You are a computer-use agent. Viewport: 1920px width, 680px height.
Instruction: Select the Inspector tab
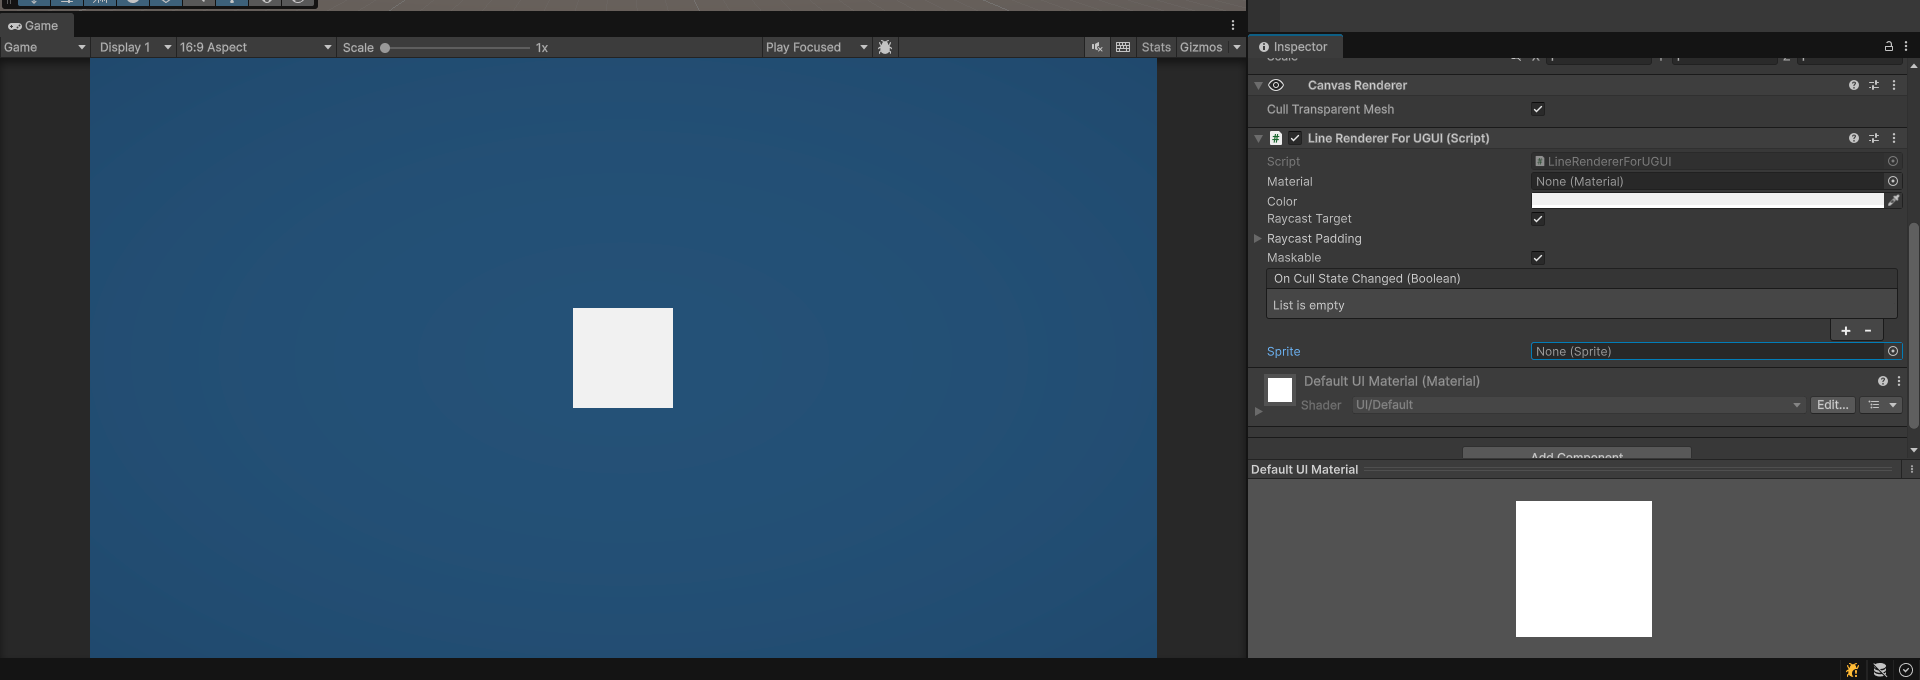tap(1293, 46)
